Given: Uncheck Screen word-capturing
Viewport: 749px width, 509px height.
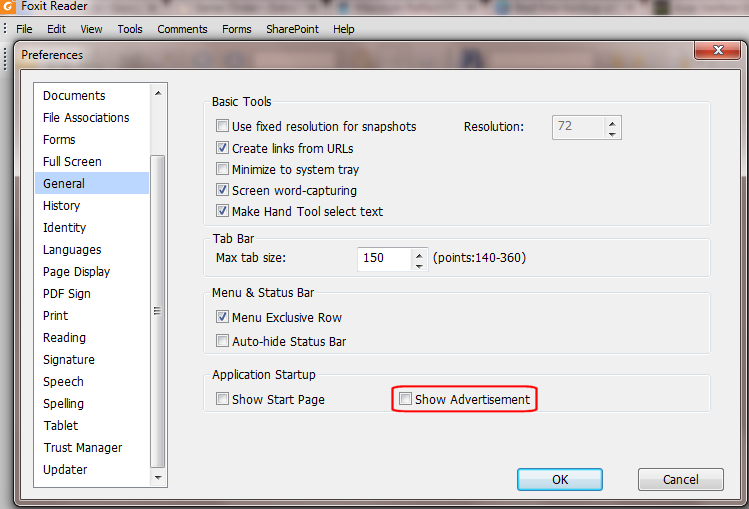Looking at the screenshot, I should pos(222,190).
